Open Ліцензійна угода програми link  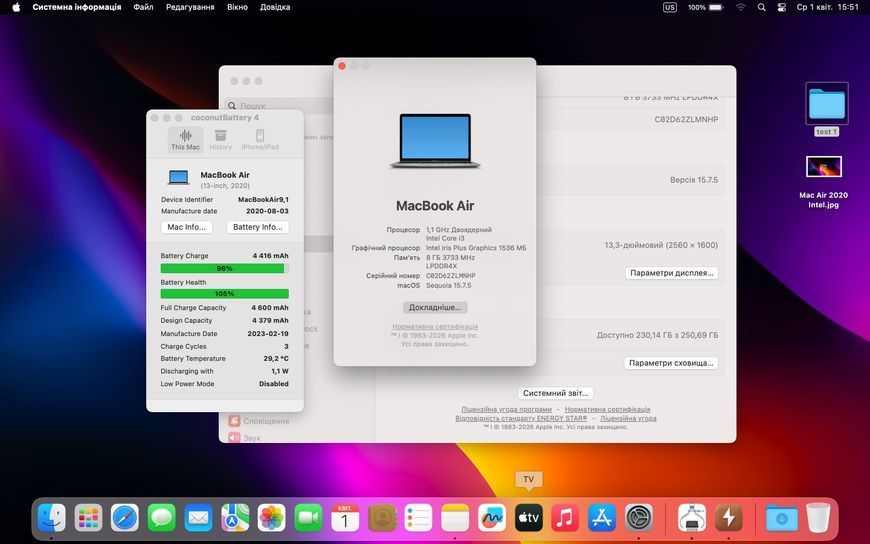point(507,409)
